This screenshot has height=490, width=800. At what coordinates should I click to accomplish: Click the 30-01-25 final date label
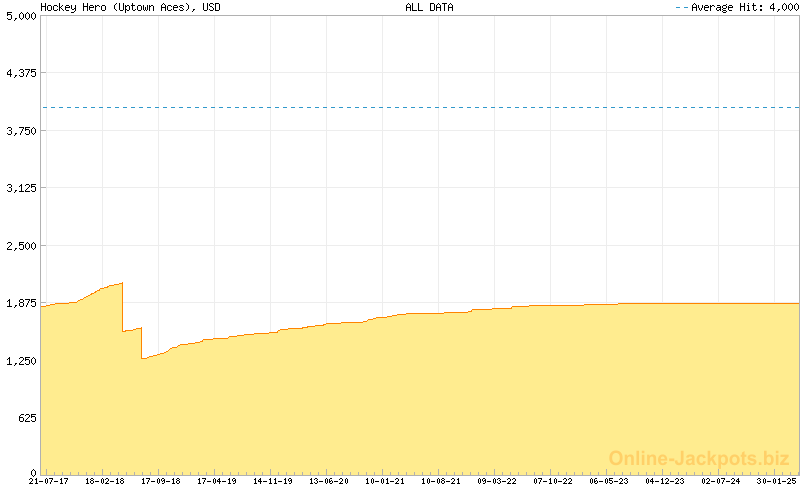coord(777,481)
